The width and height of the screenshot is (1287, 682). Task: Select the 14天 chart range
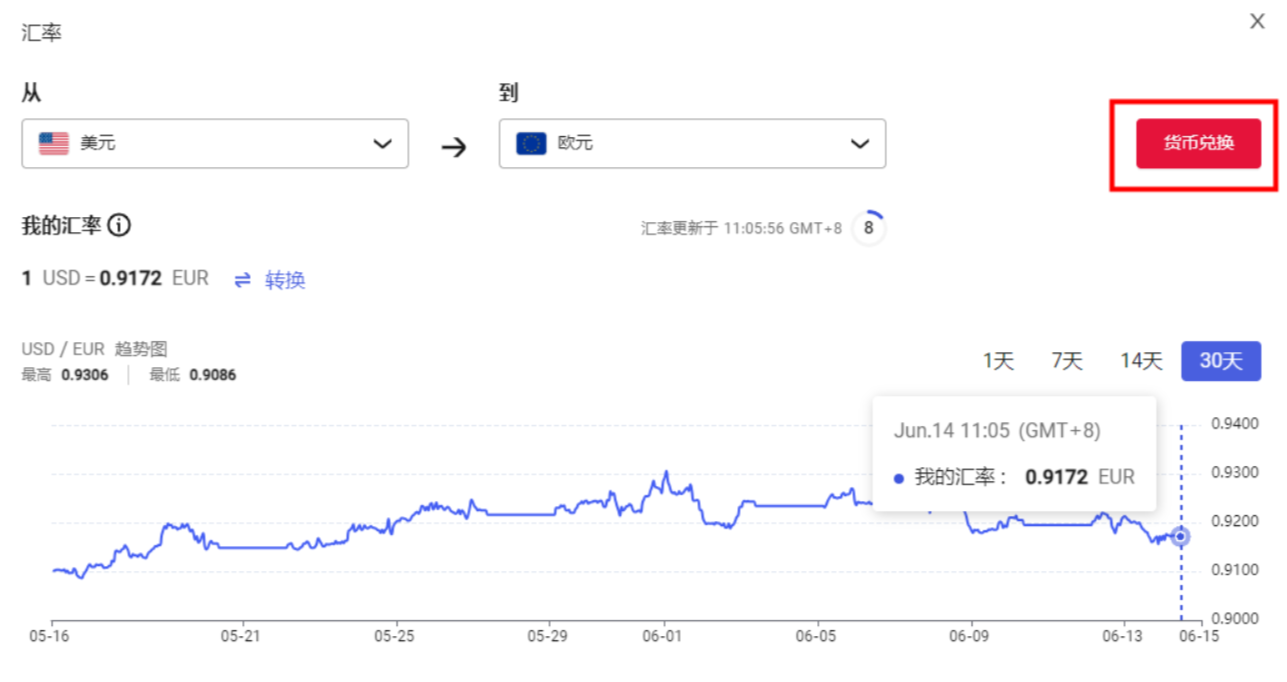click(x=1140, y=361)
